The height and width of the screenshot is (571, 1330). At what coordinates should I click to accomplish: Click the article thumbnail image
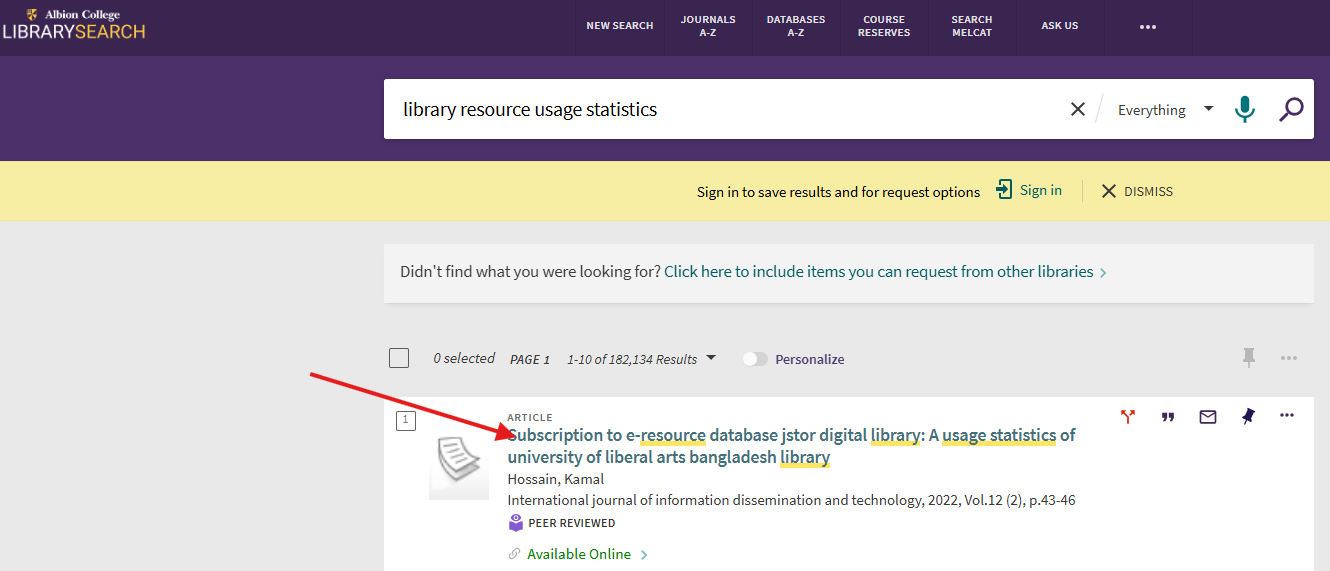pyautogui.click(x=459, y=466)
